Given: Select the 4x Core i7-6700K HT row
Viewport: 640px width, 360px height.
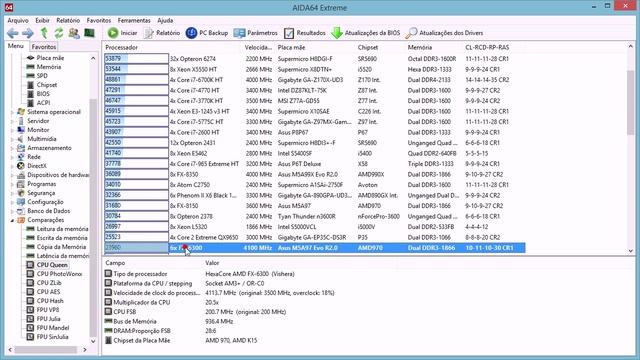Looking at the screenshot, I should (x=314, y=80).
